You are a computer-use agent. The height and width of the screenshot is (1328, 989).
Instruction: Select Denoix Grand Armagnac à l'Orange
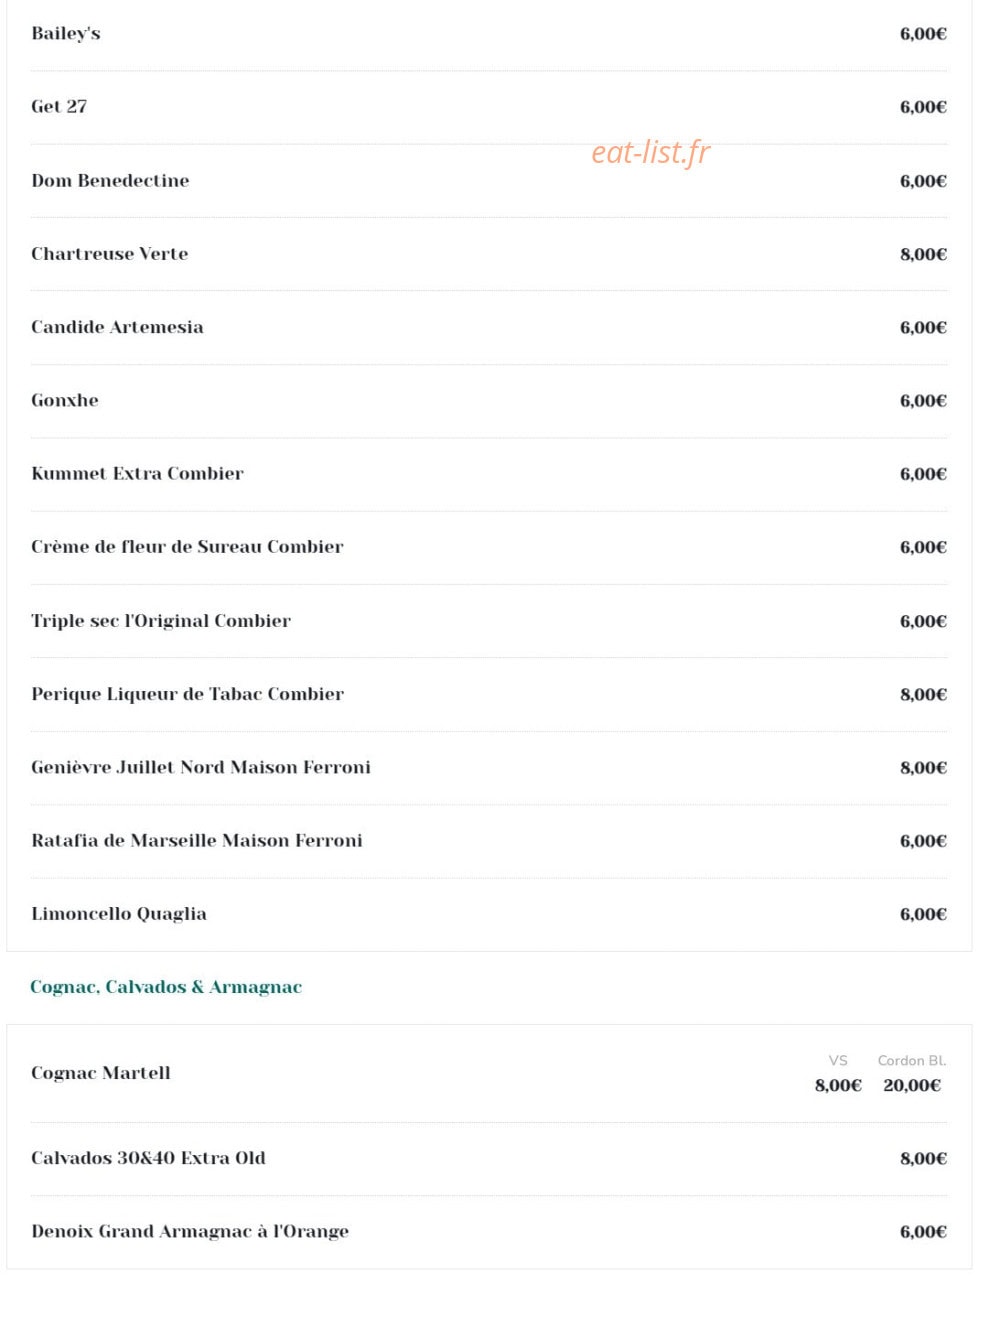[x=190, y=1231]
